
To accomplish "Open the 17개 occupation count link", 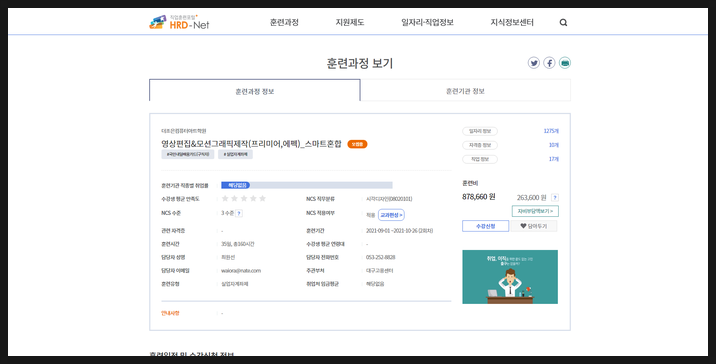I will point(553,159).
